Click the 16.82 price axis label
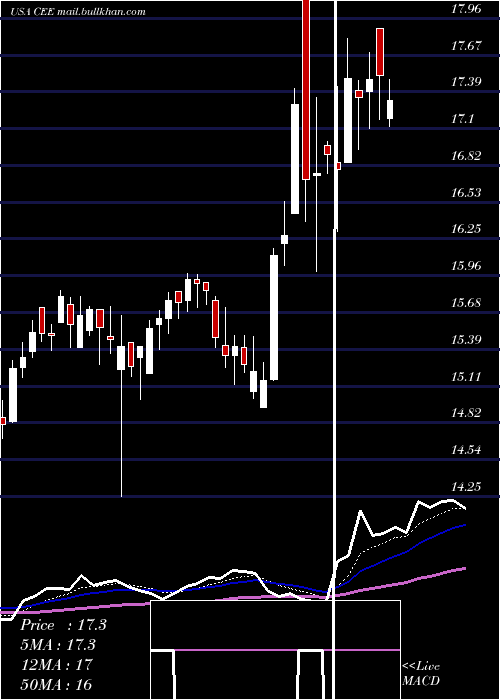The image size is (500, 700). [466, 156]
